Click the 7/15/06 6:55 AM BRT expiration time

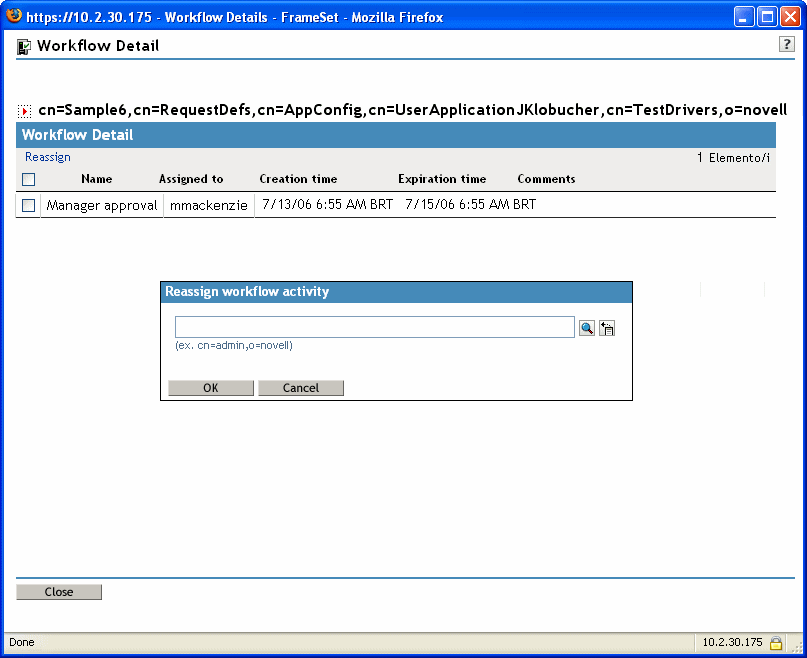[470, 204]
